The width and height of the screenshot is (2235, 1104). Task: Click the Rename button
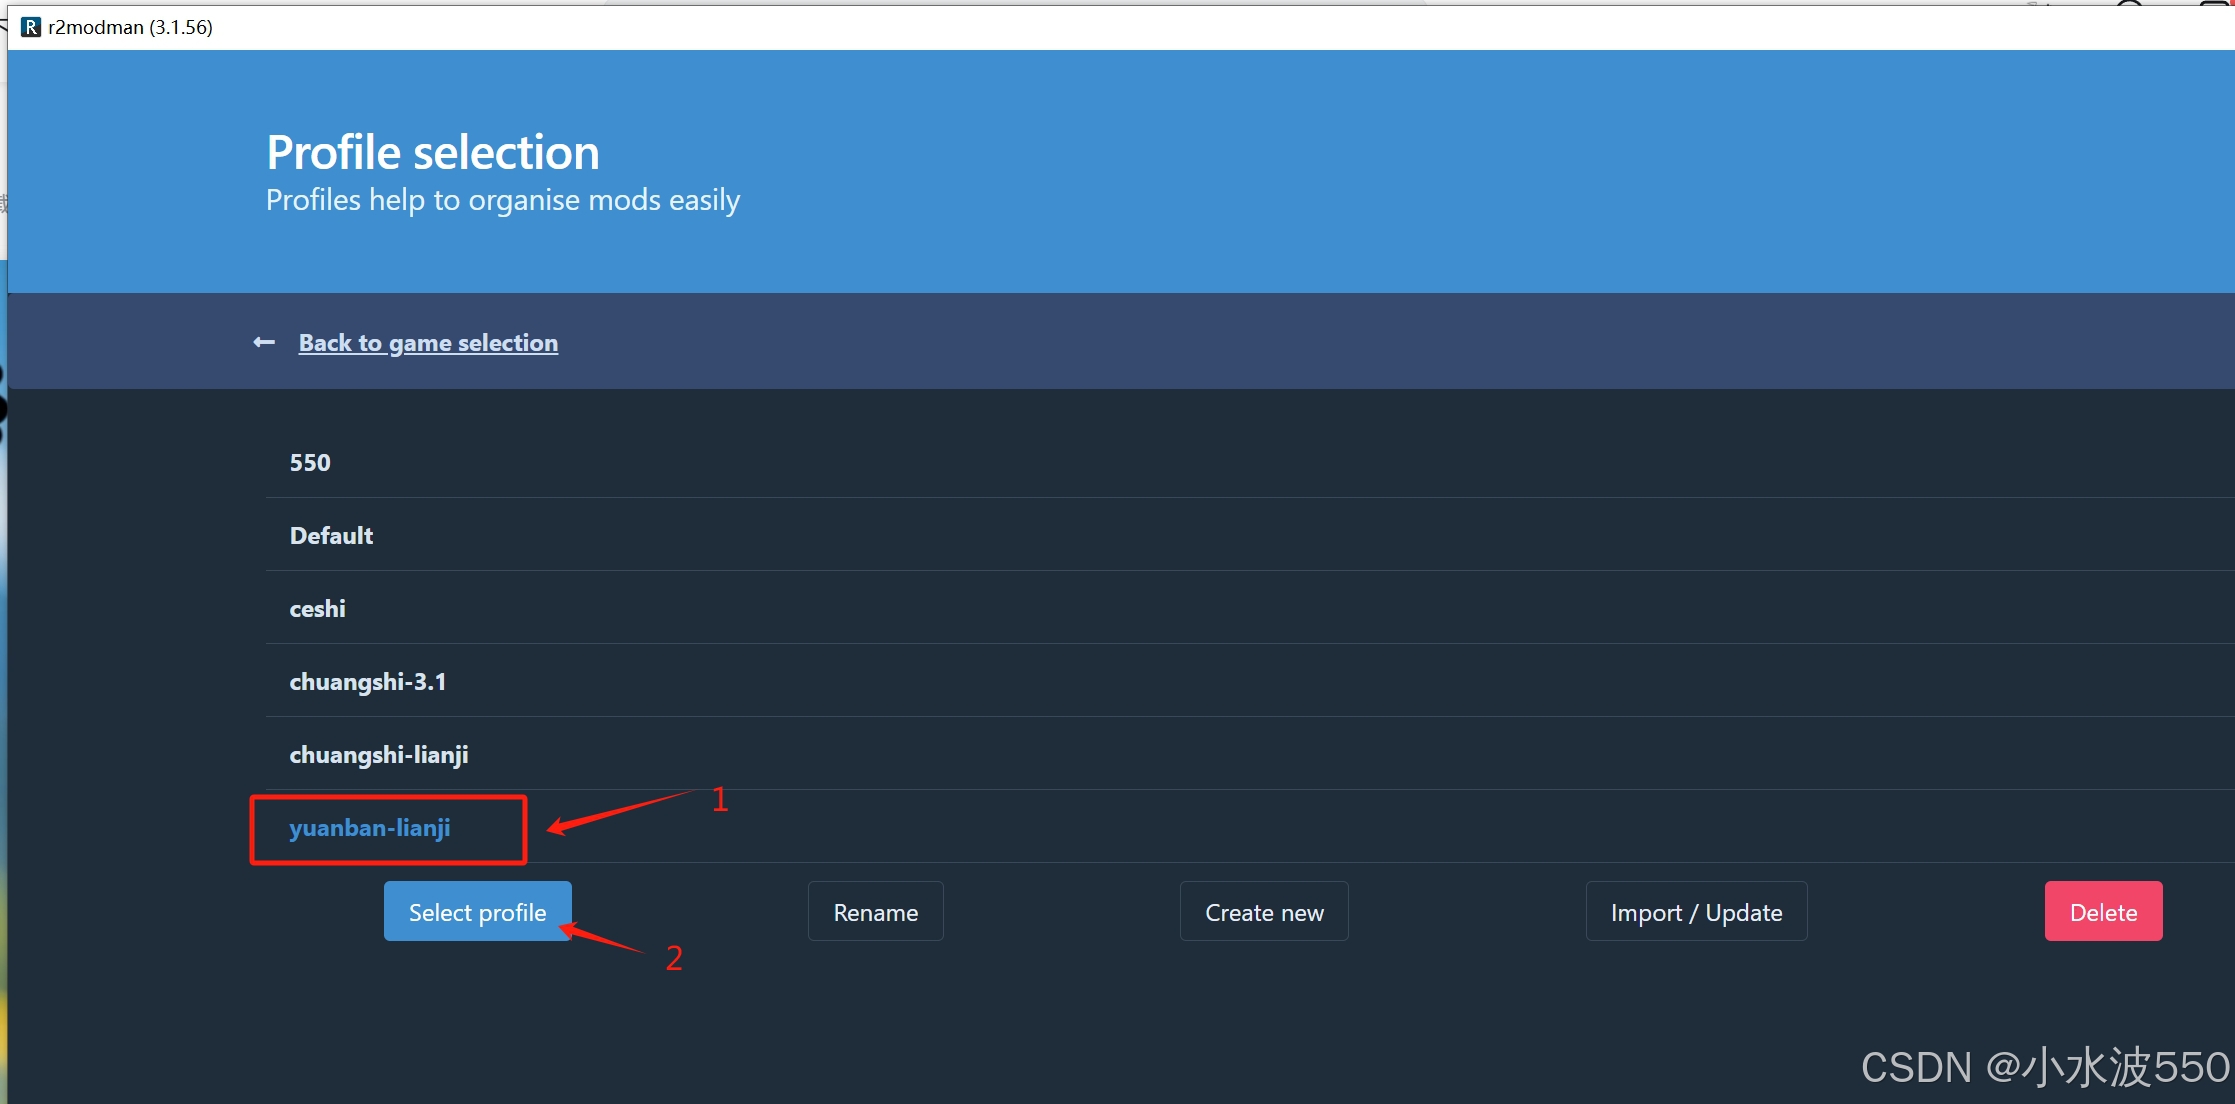click(875, 911)
